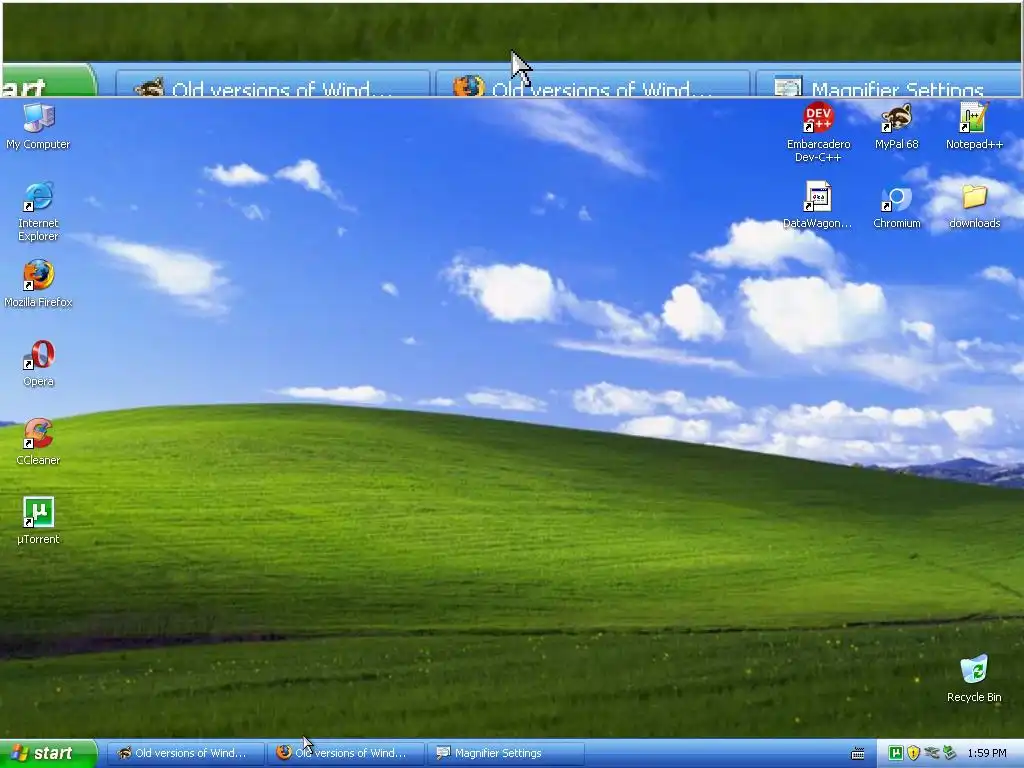The image size is (1024, 768).
Task: Click the µTorrent tray icon
Action: coord(896,753)
